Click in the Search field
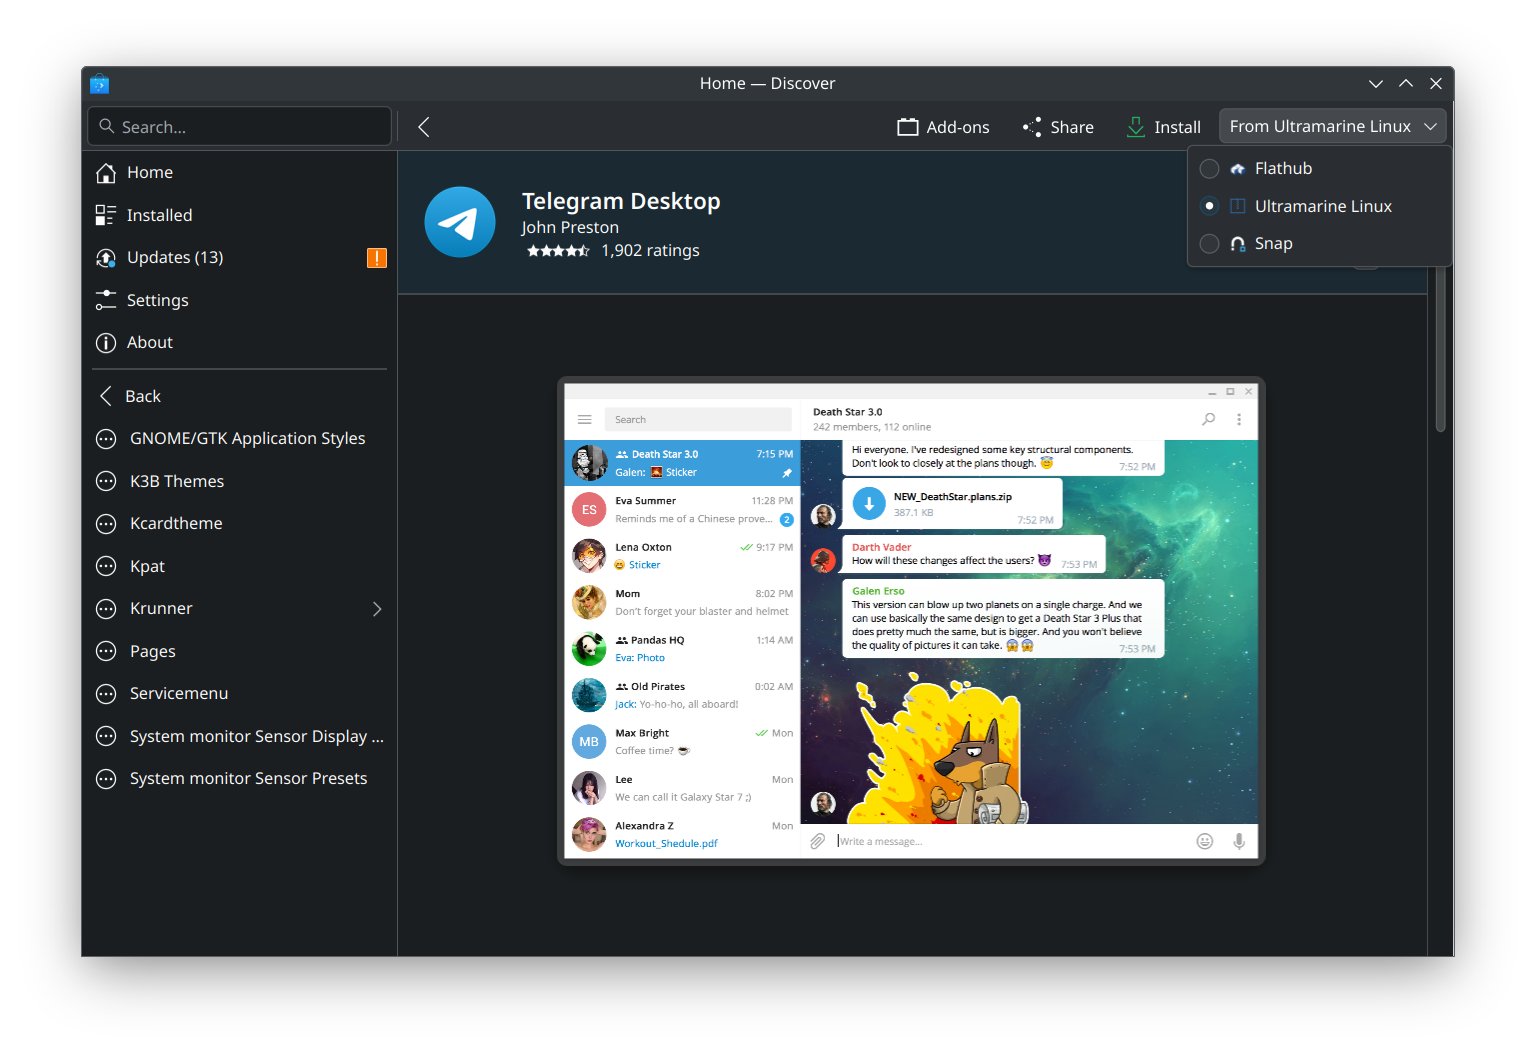 point(240,127)
